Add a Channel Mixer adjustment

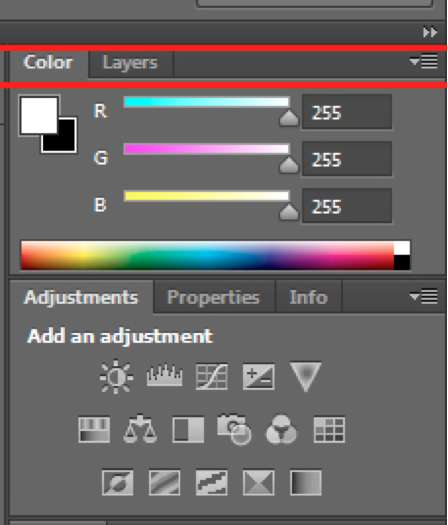(x=281, y=429)
